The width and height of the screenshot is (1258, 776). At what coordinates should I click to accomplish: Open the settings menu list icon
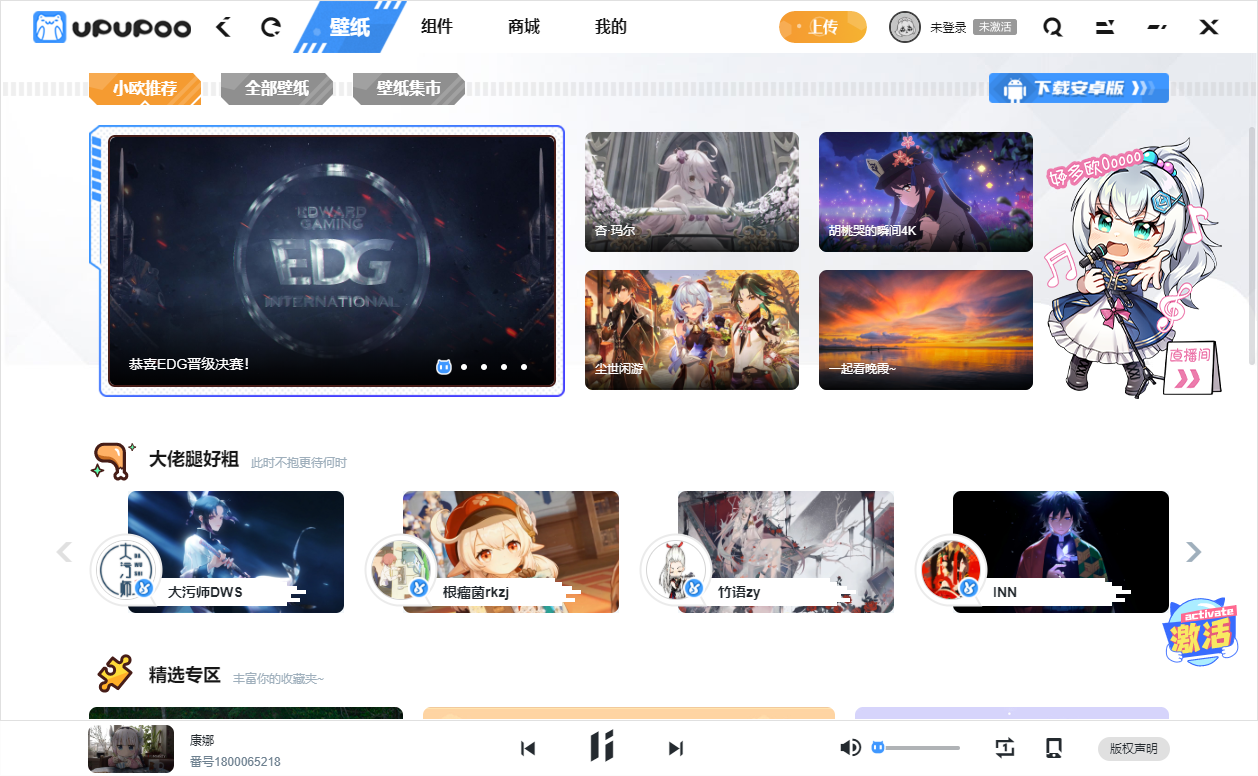[1104, 27]
